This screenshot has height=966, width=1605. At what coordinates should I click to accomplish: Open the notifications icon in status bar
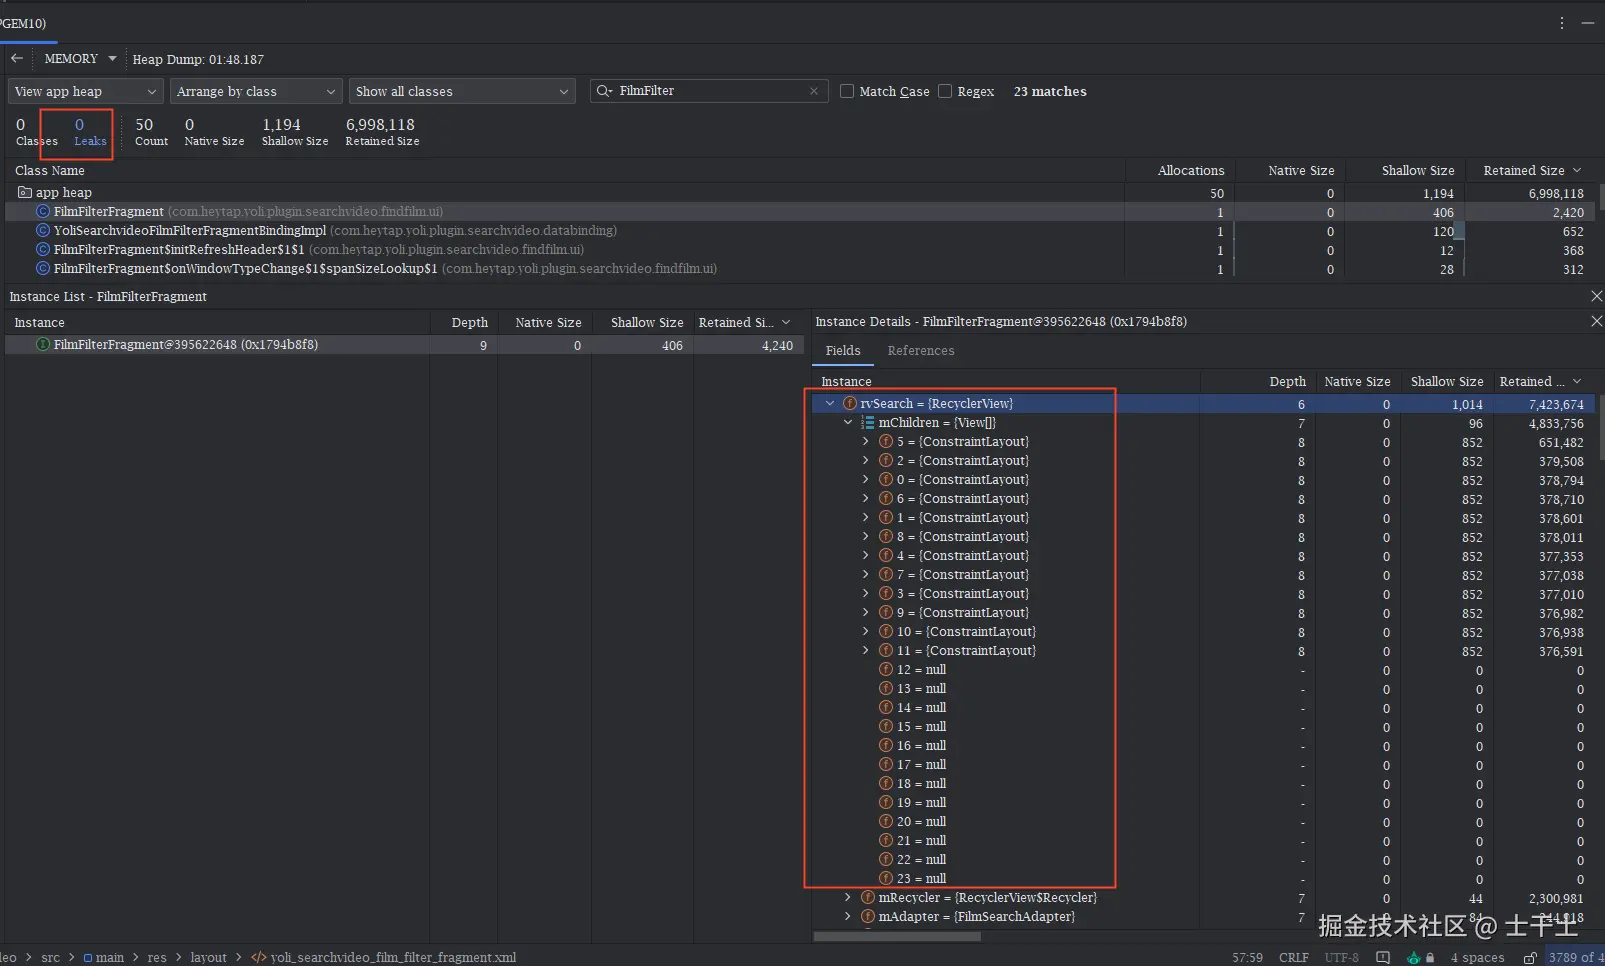coord(1383,958)
